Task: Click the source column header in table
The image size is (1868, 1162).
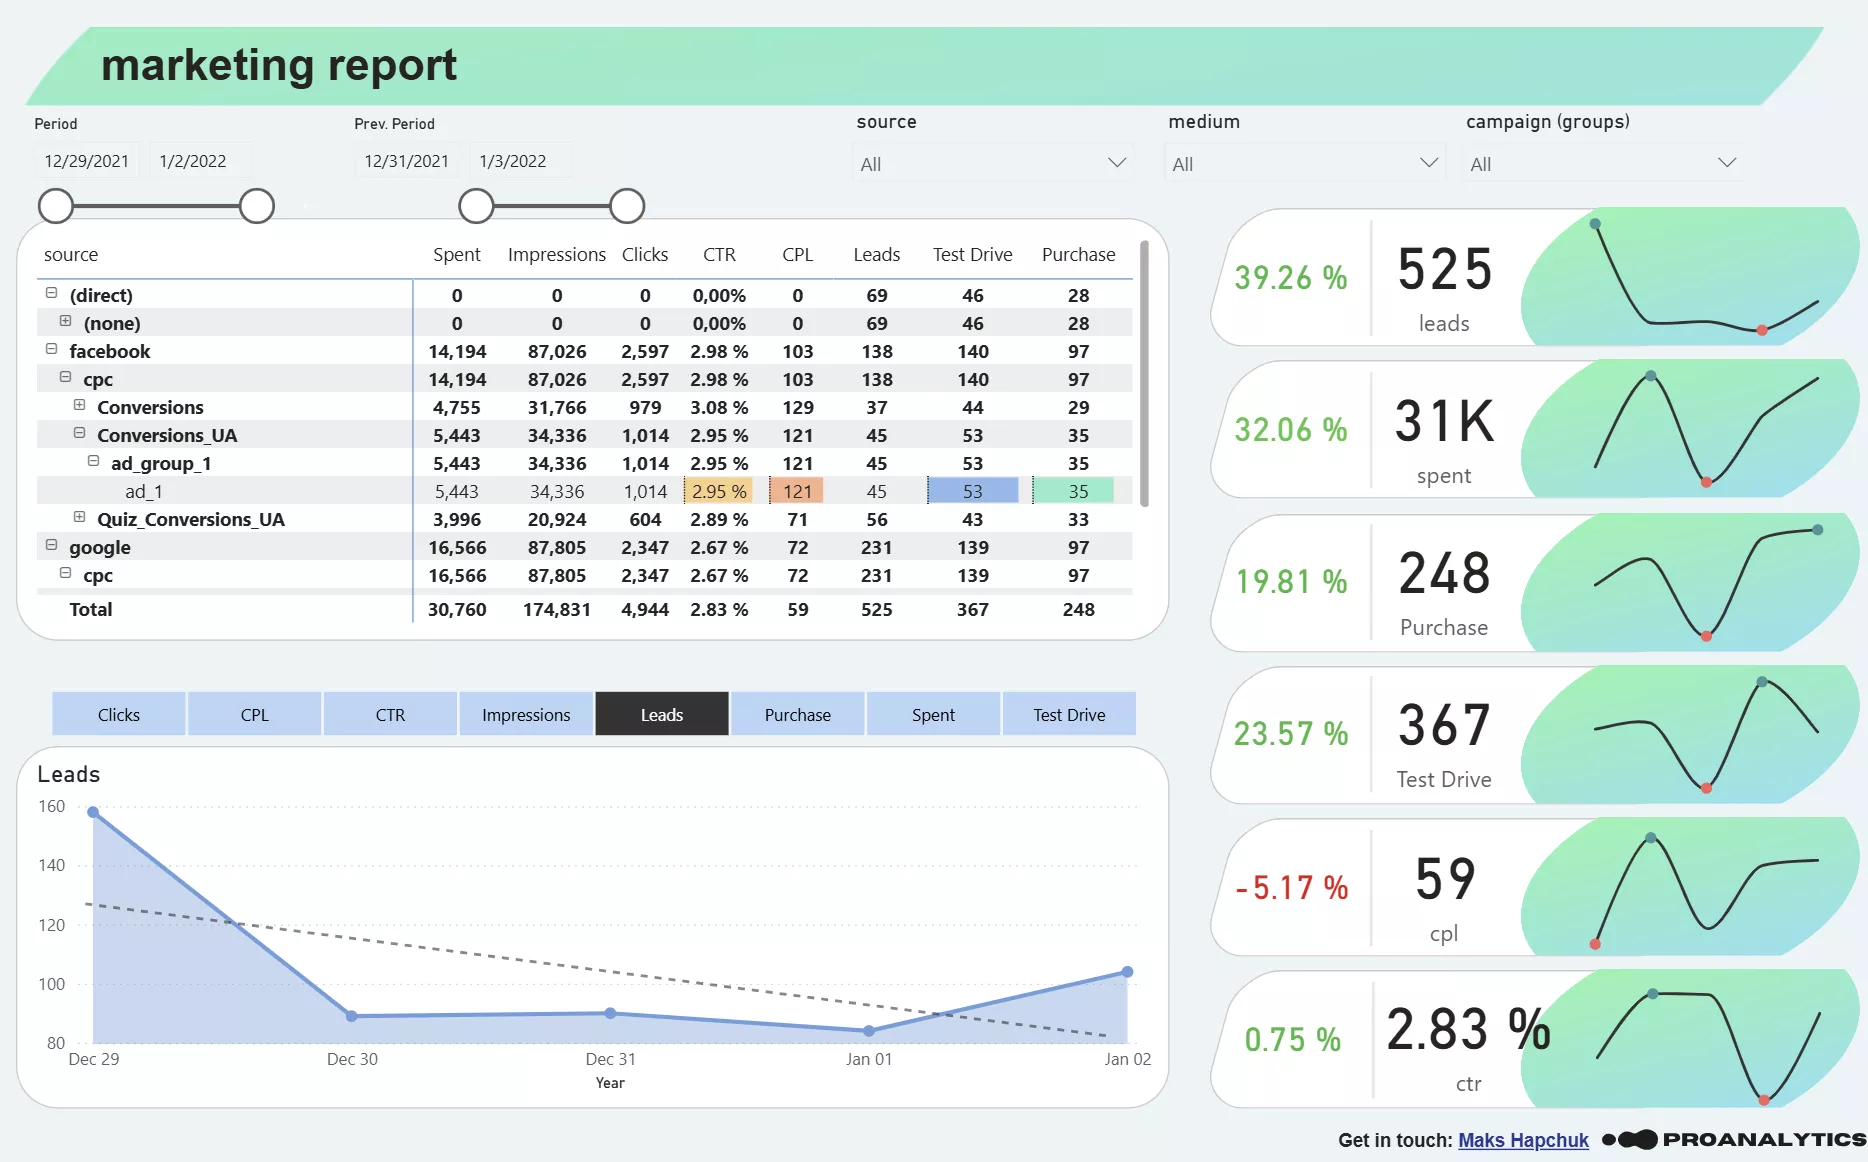Action: (71, 254)
